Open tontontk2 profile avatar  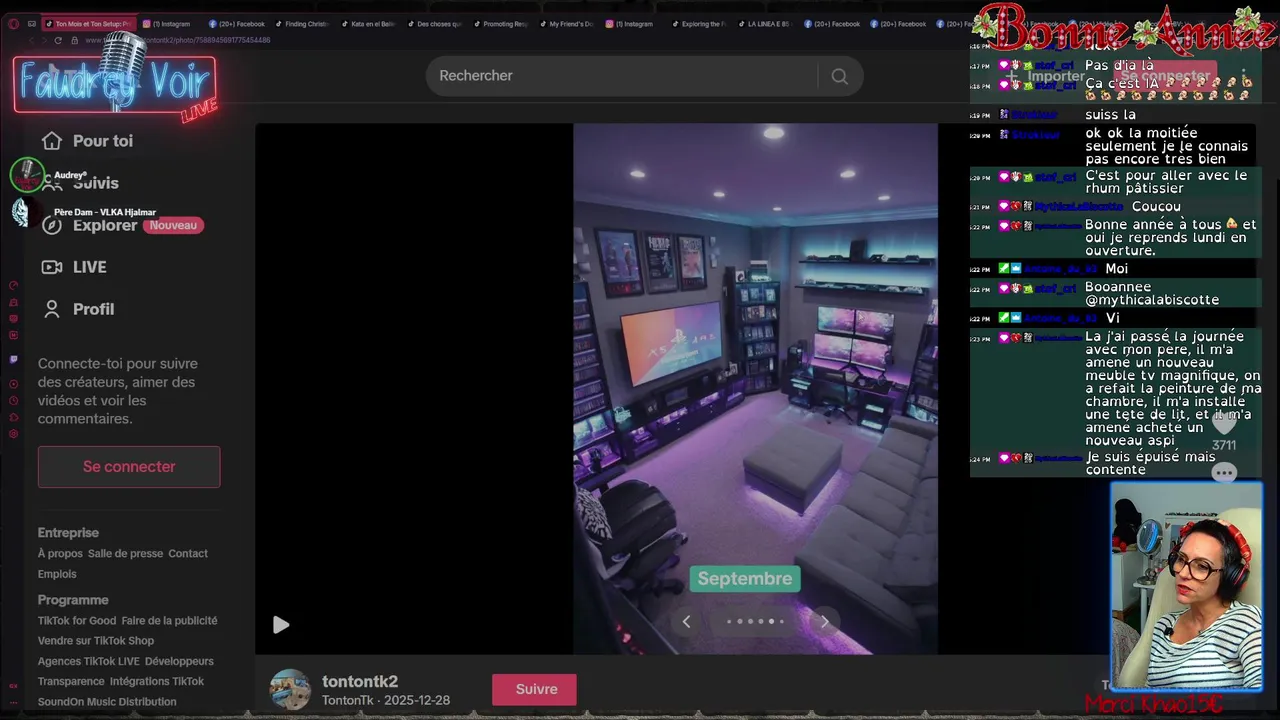(x=290, y=690)
